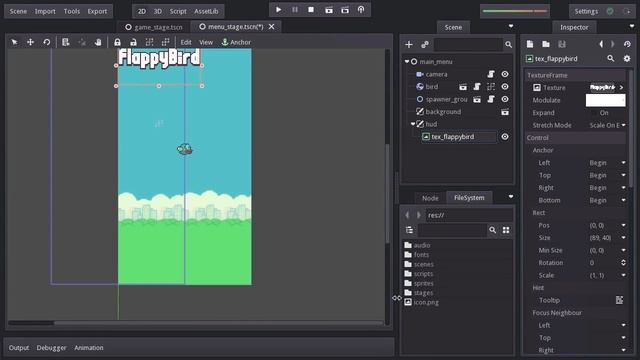Adjust the Rotation value stepper arrows
The width and height of the screenshot is (640, 360).
(x=623, y=263)
